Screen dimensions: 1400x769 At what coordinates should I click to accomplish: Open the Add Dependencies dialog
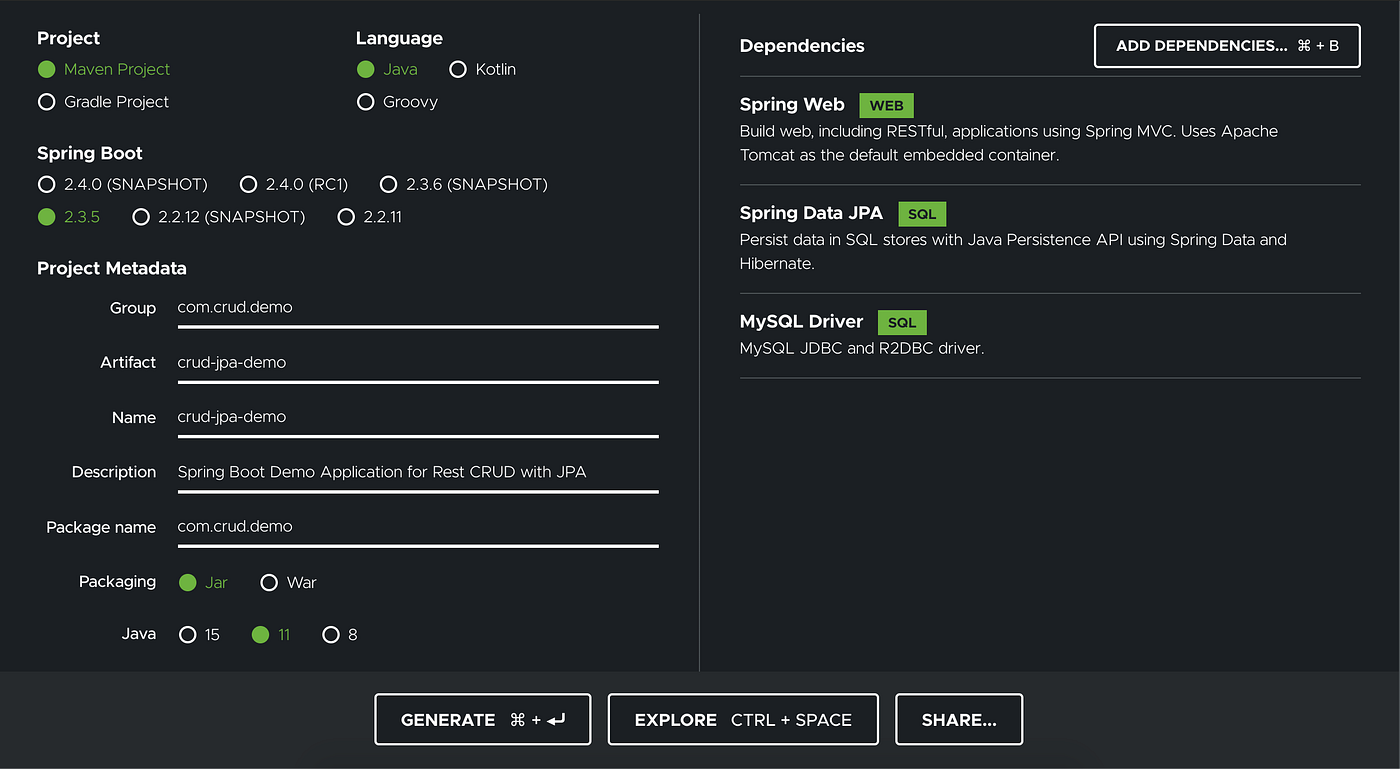point(1227,46)
